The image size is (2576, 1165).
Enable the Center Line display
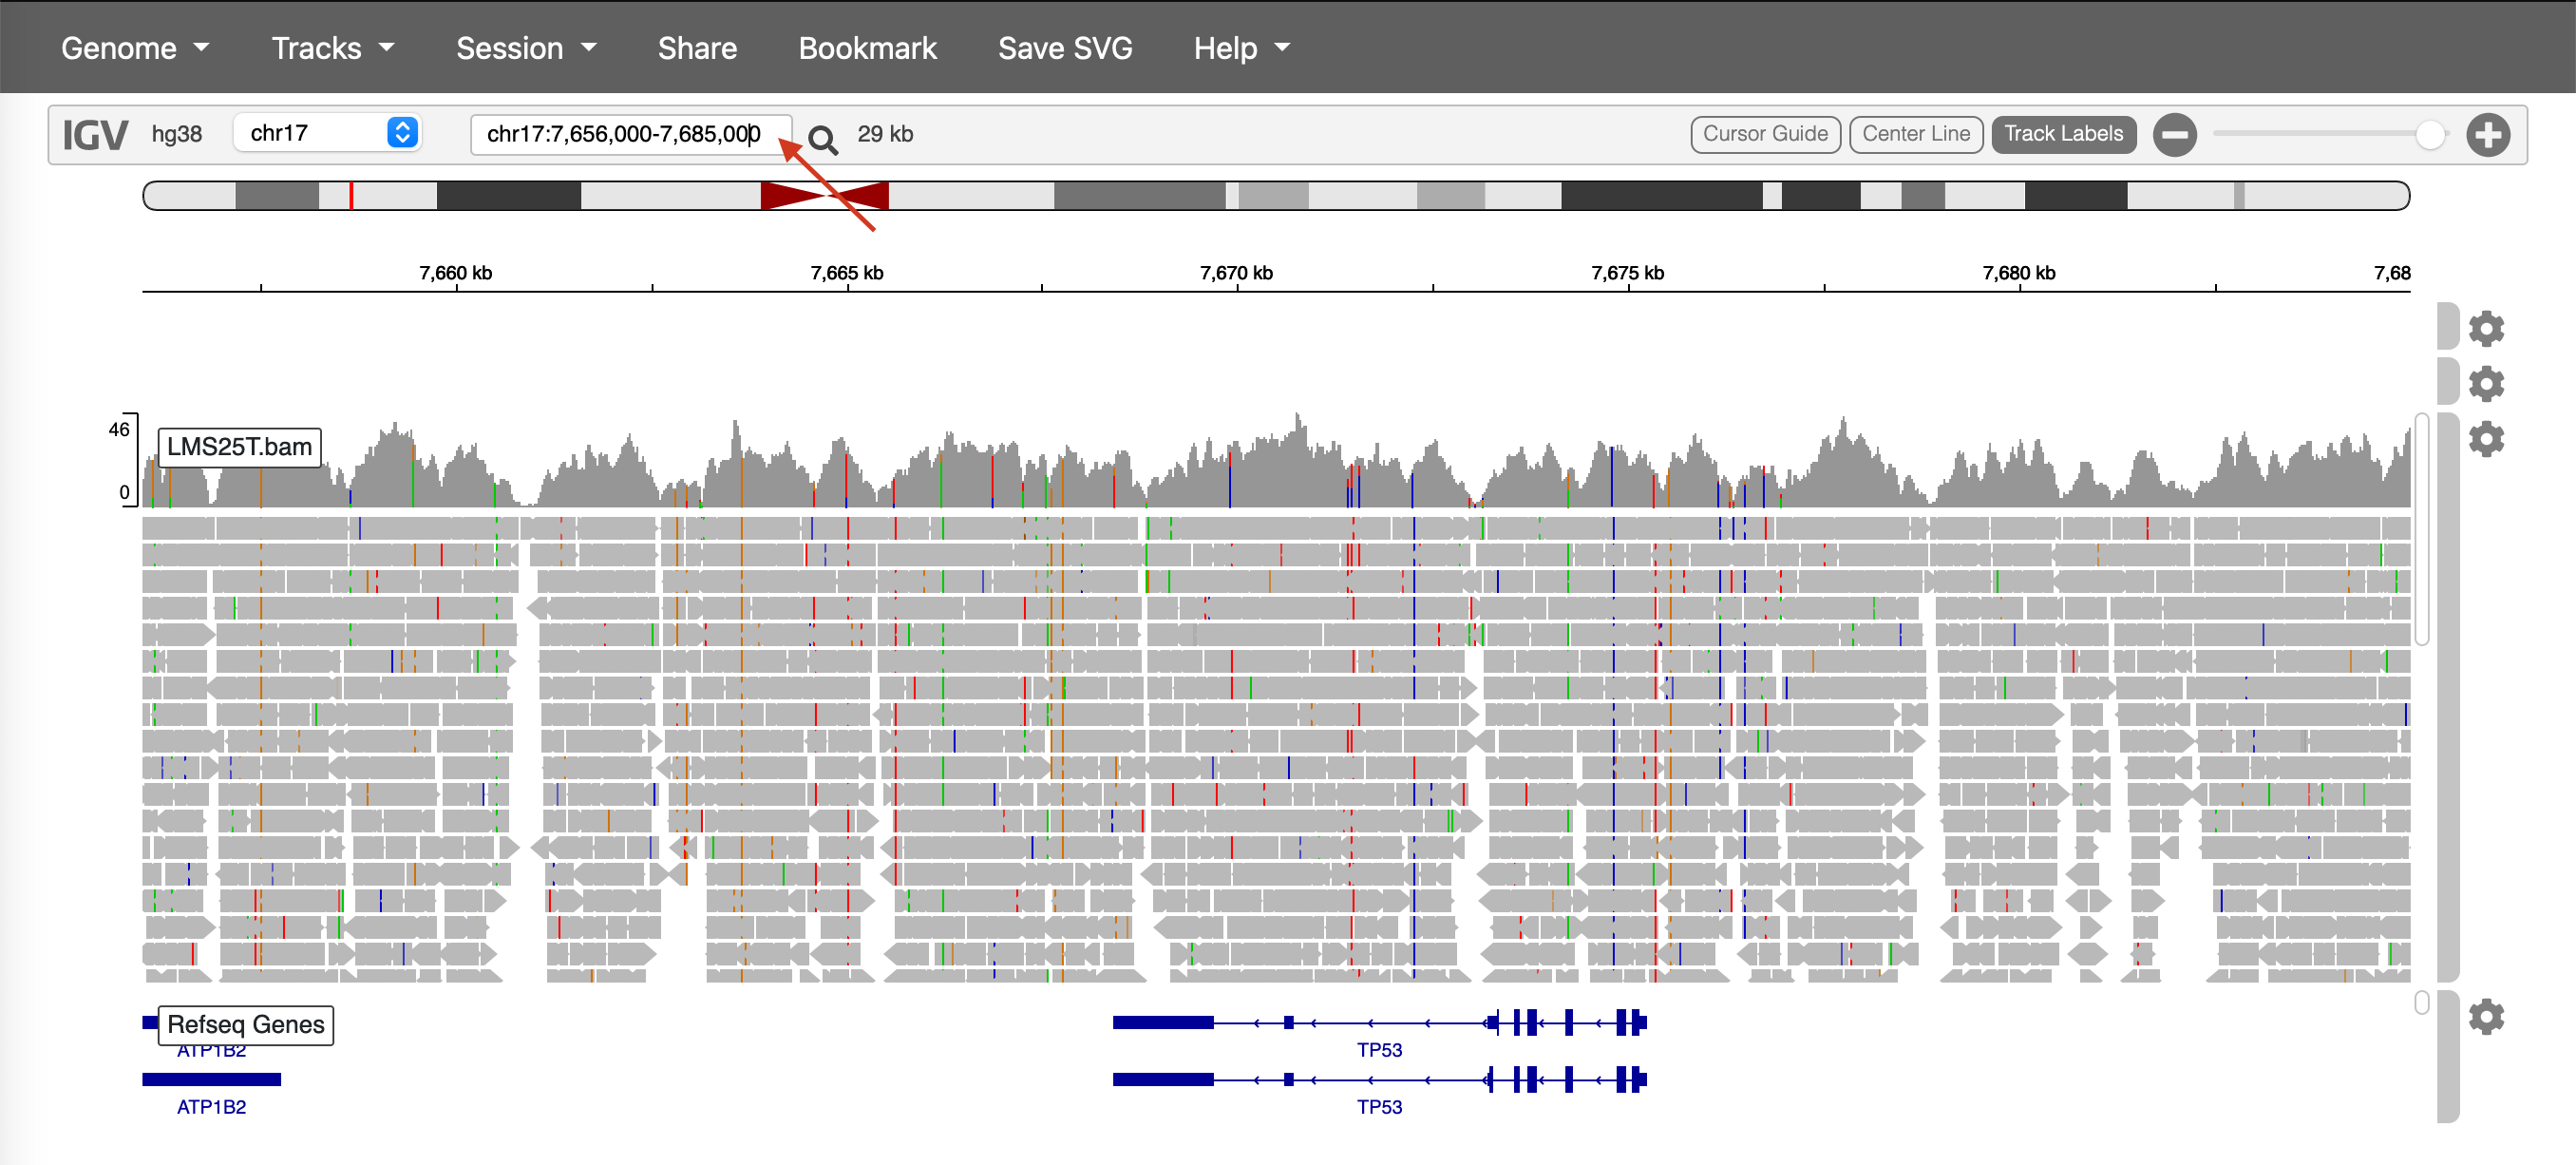coord(1915,134)
